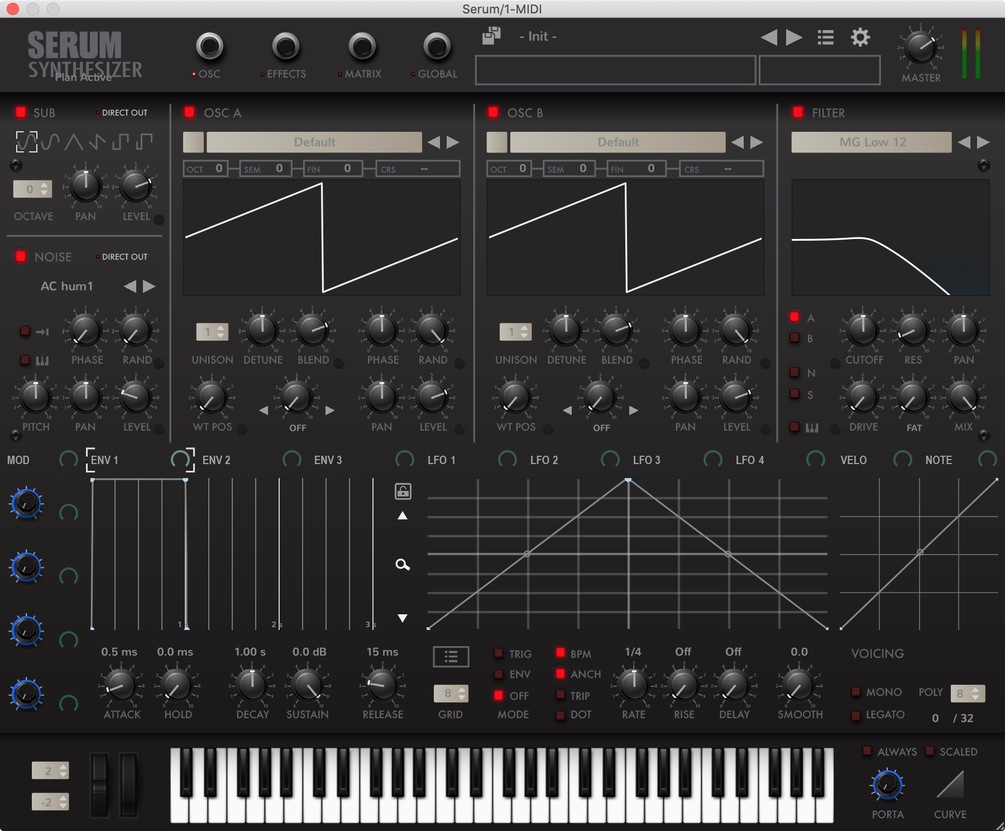Open the preset browser list icon
The image size is (1005, 831).
[826, 37]
